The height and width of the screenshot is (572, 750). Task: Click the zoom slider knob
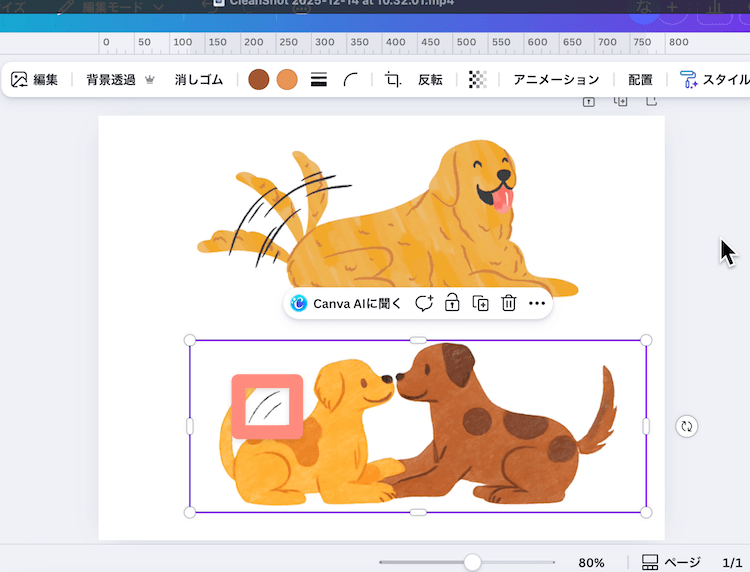(x=472, y=562)
